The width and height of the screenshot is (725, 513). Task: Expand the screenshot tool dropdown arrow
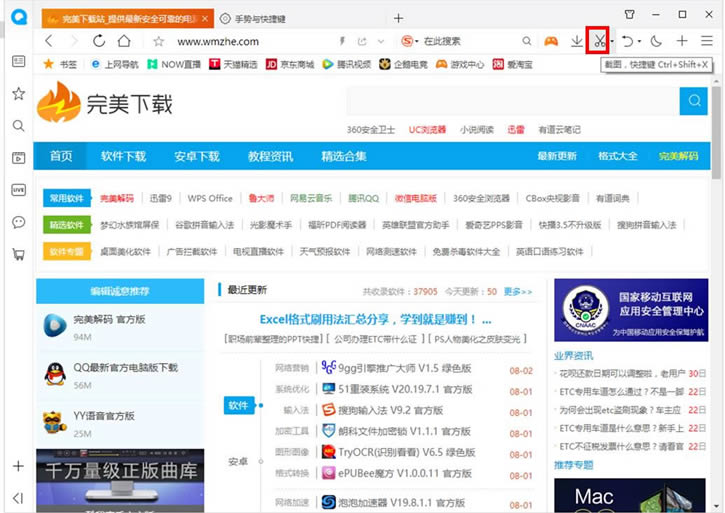(x=612, y=42)
